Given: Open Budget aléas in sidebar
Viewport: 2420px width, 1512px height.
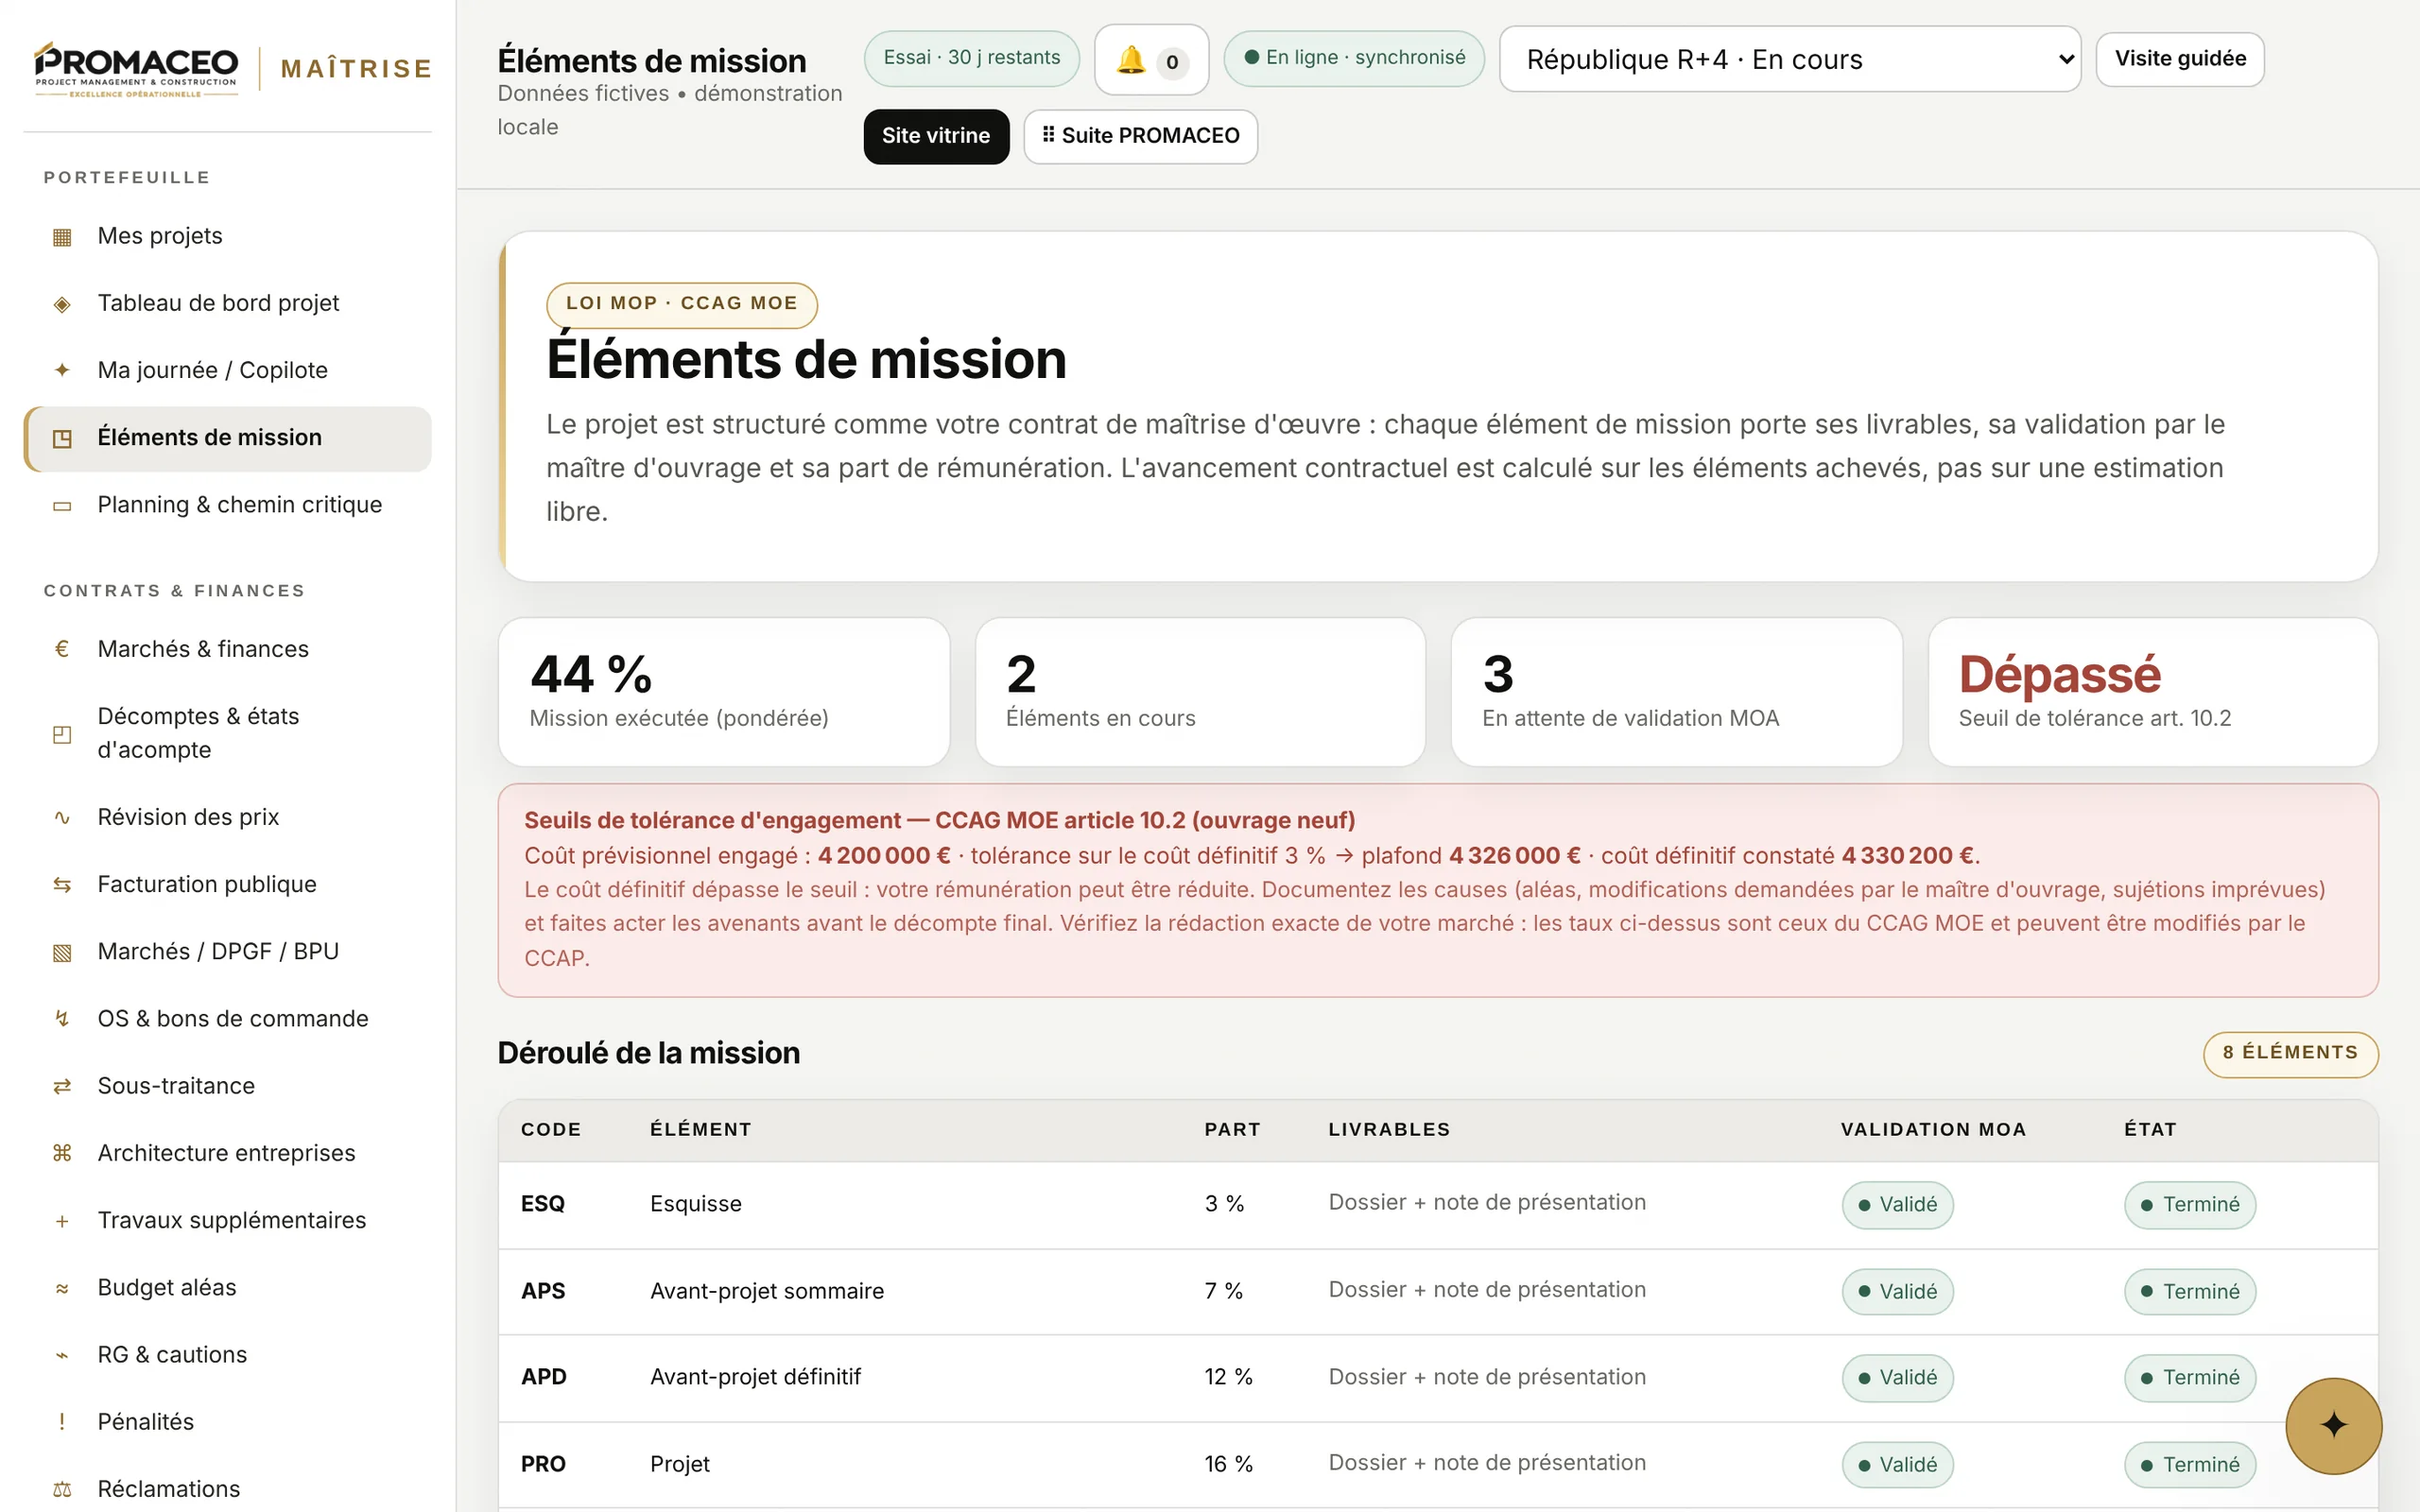Looking at the screenshot, I should [227, 1287].
